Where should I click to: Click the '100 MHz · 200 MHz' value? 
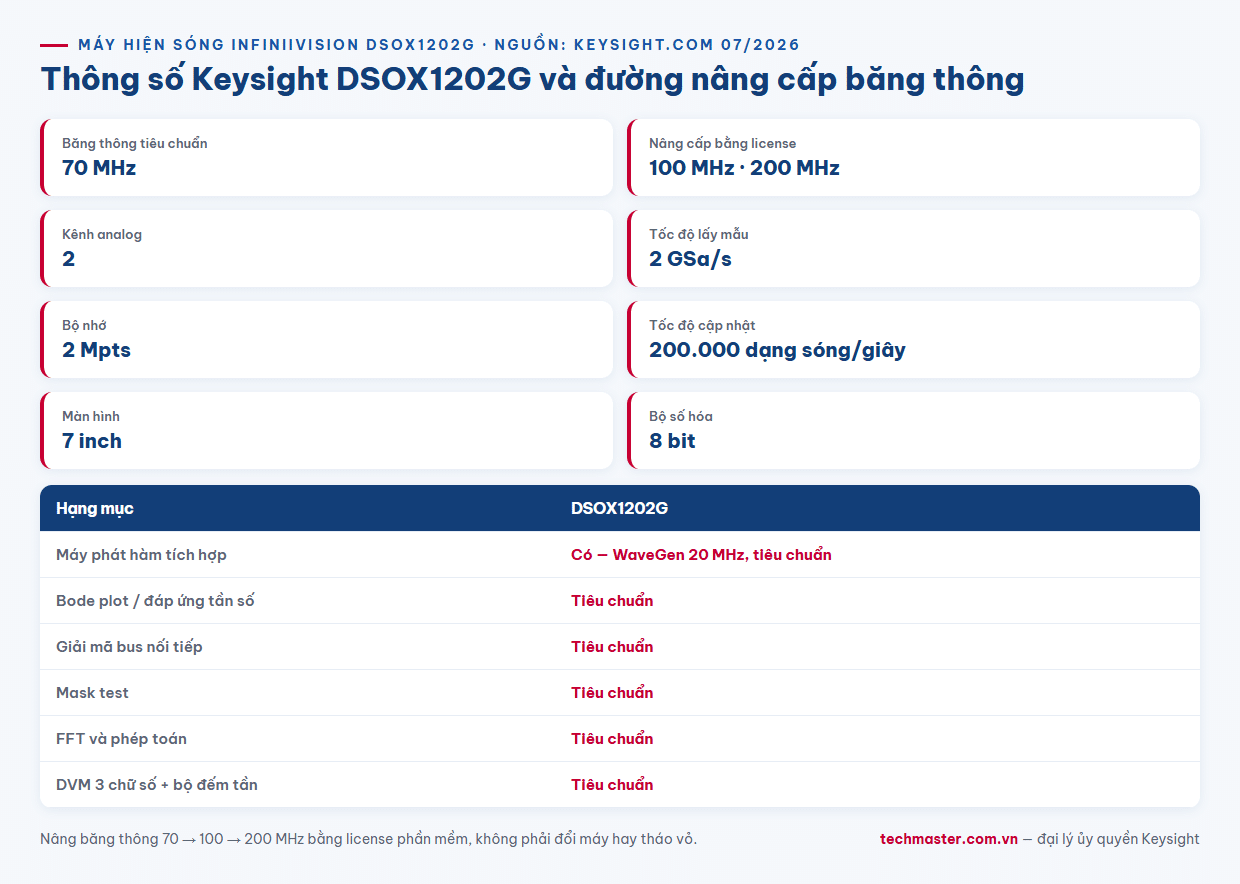pos(744,168)
